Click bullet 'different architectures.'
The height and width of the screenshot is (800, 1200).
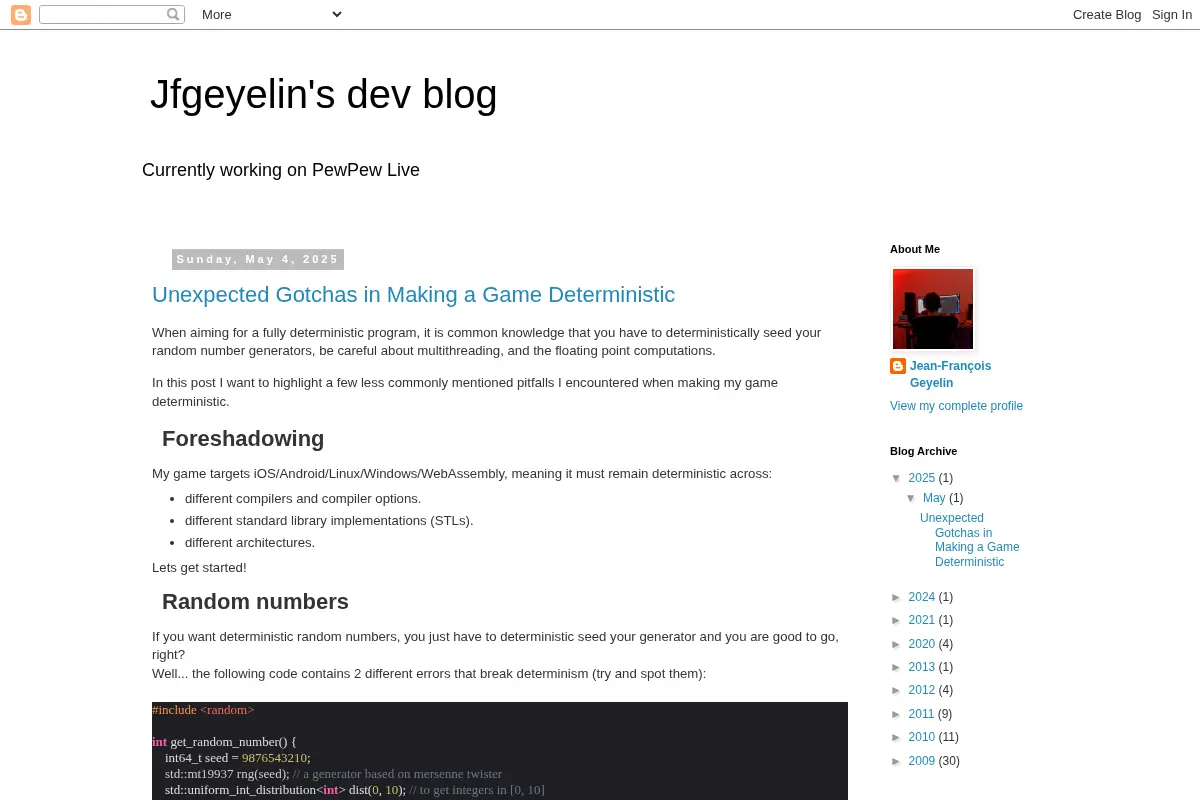250,543
